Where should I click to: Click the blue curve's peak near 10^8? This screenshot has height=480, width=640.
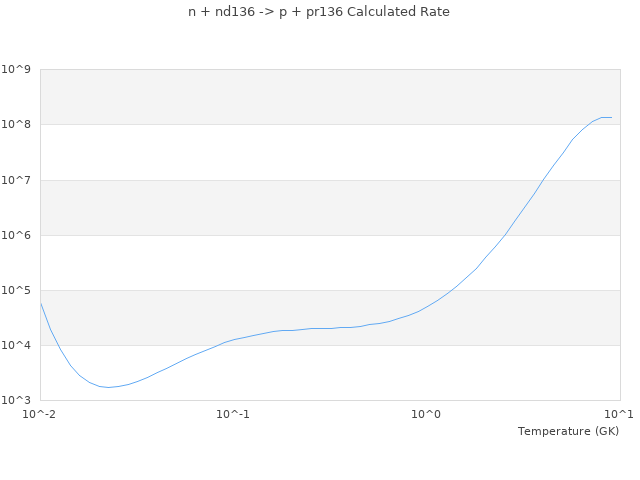pyautogui.click(x=605, y=117)
